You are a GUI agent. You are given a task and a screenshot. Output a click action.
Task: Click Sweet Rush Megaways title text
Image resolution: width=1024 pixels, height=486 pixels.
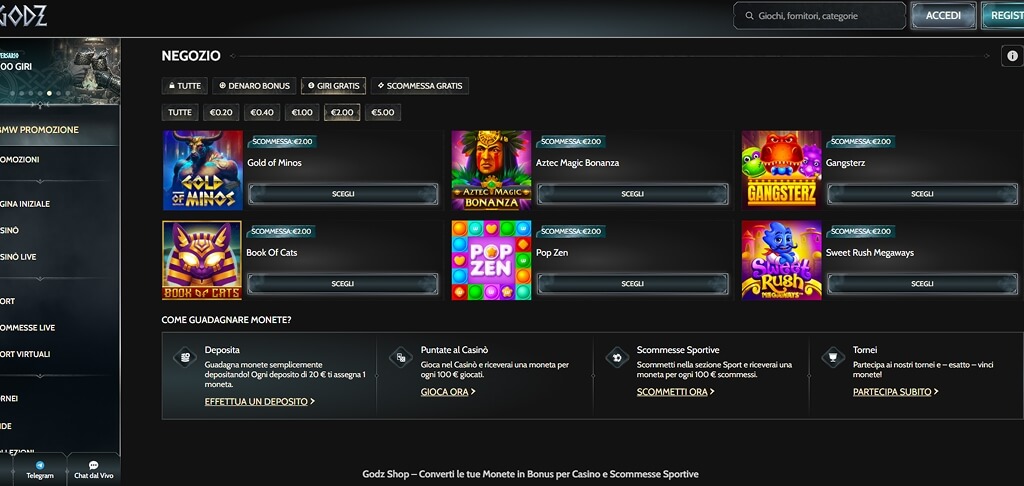869,253
